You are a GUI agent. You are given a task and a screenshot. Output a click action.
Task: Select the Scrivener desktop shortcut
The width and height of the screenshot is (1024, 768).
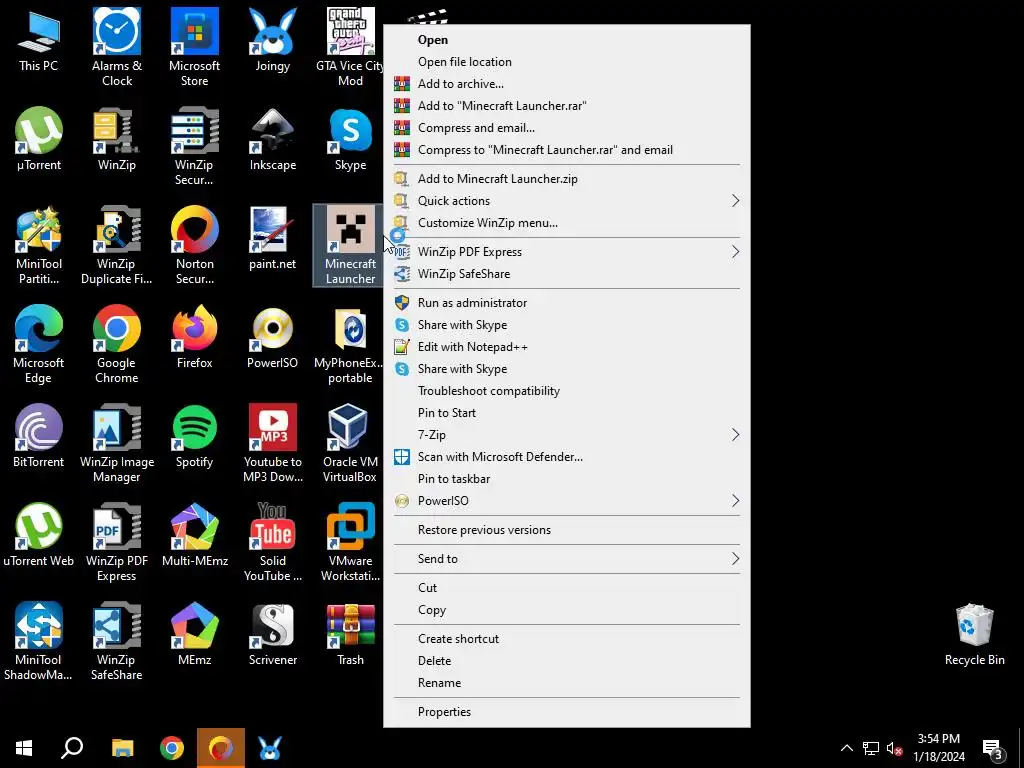tap(272, 635)
